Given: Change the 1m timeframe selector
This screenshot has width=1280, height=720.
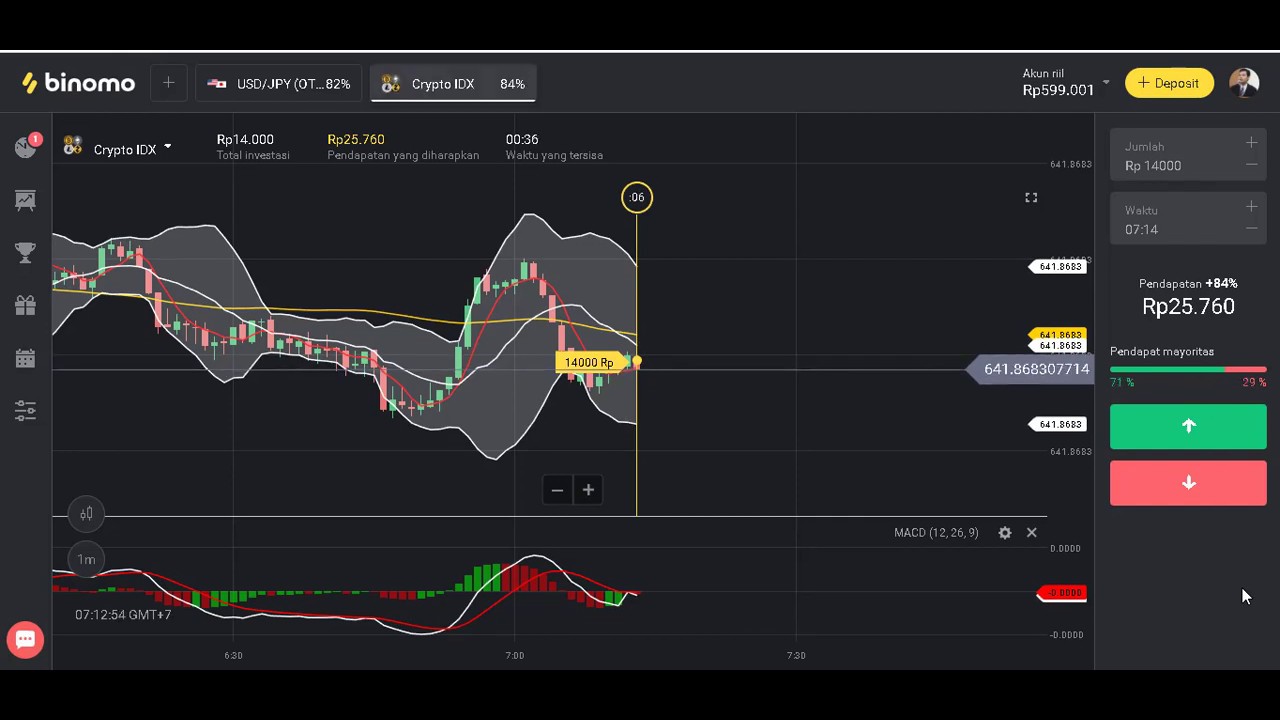Looking at the screenshot, I should pyautogui.click(x=87, y=559).
